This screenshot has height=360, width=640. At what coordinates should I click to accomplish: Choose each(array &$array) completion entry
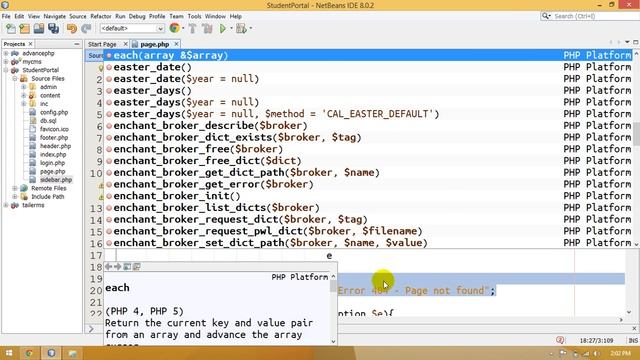click(x=369, y=55)
